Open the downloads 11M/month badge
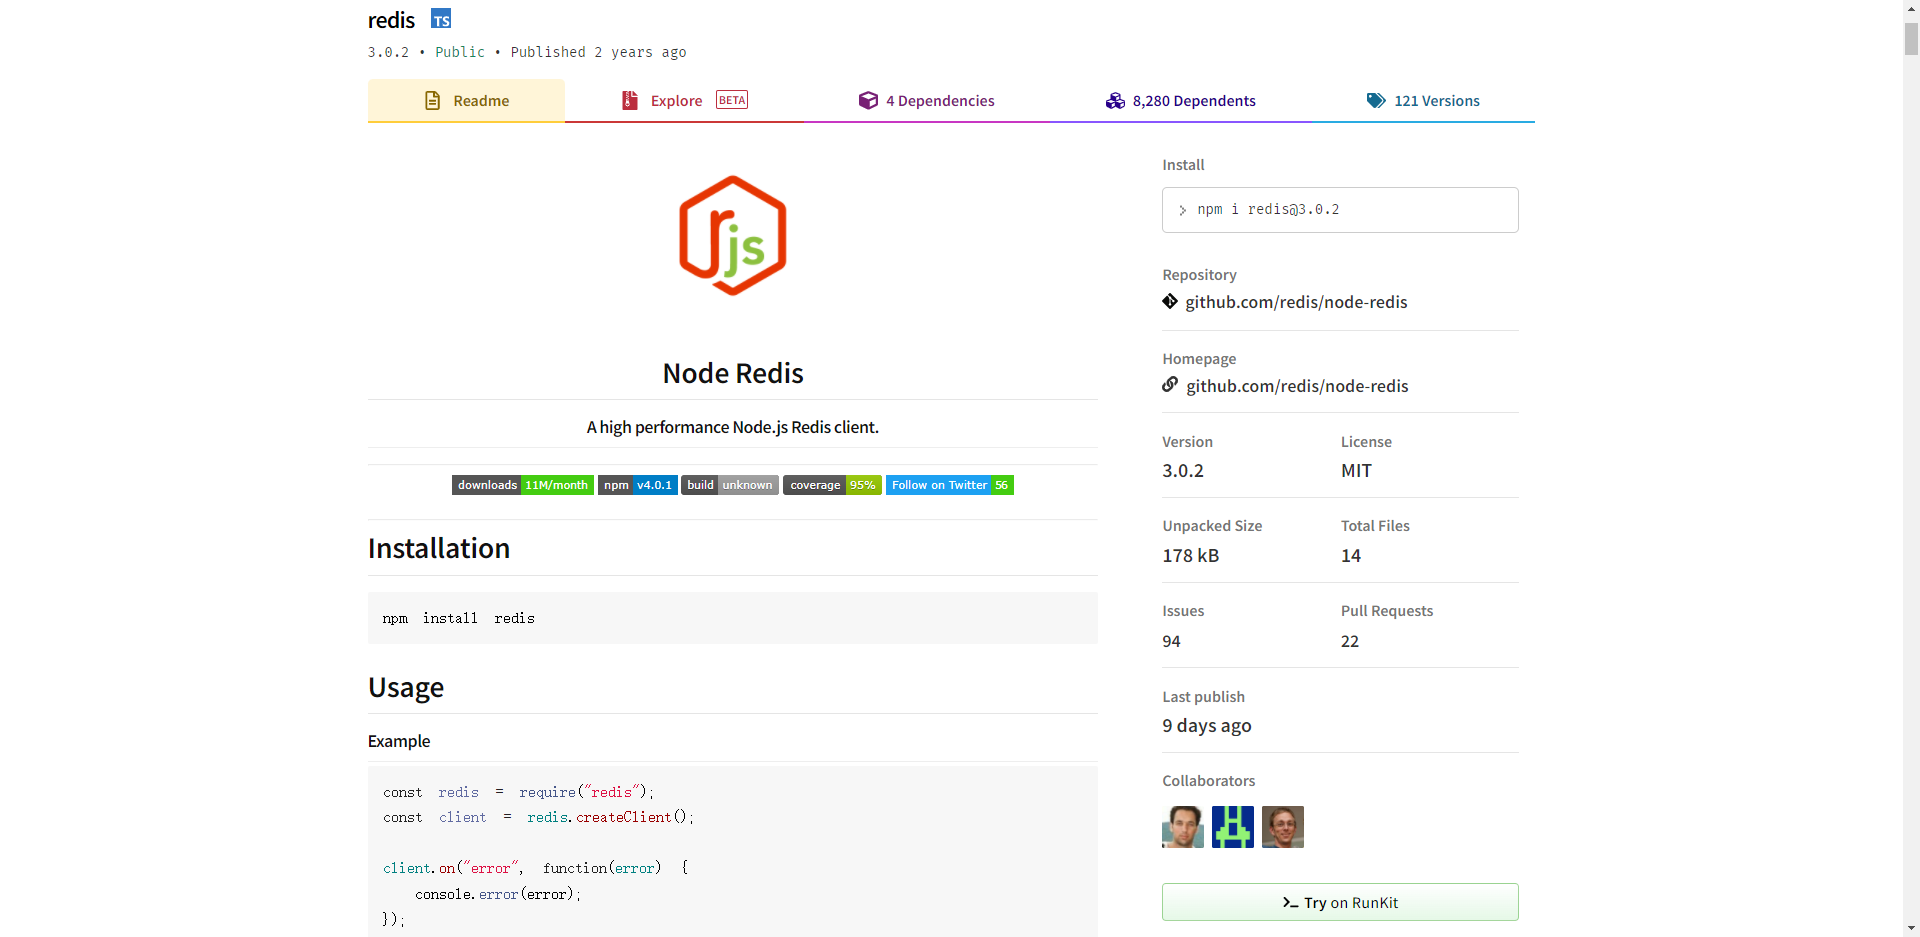The height and width of the screenshot is (937, 1920). coord(523,485)
